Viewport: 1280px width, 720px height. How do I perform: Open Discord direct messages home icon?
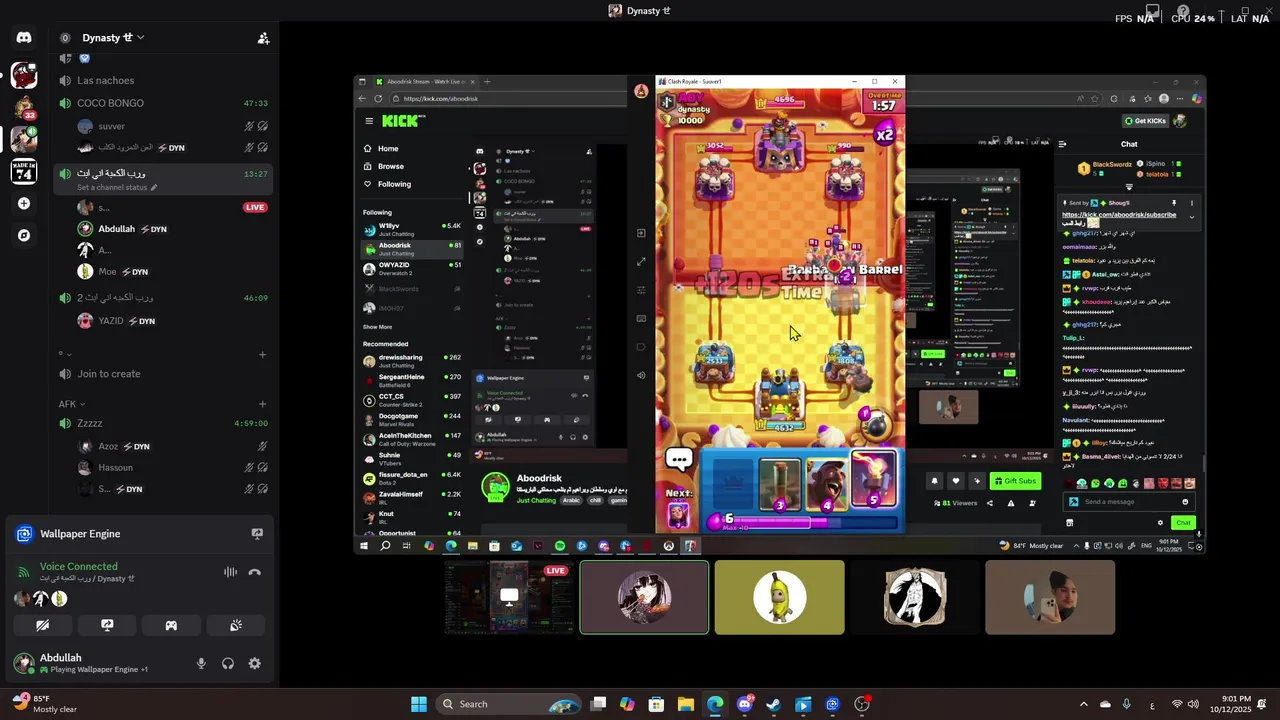point(24,38)
